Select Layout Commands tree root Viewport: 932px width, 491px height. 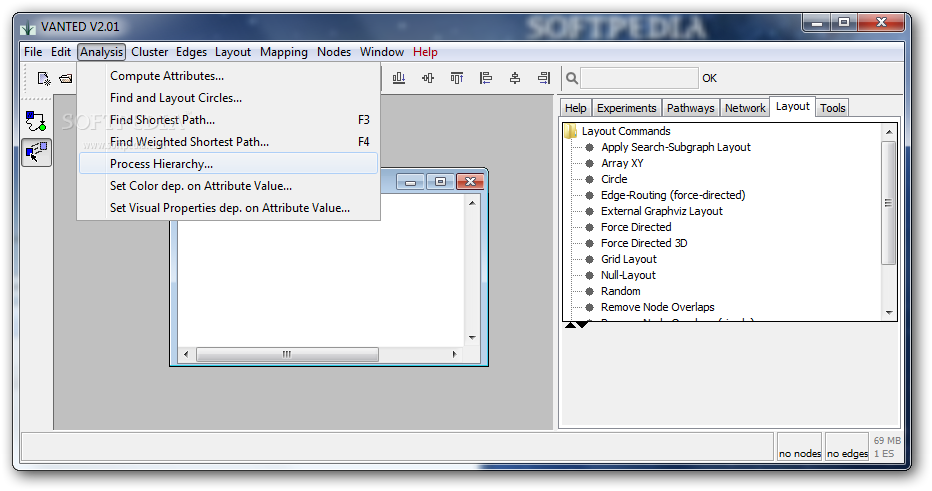pos(626,131)
